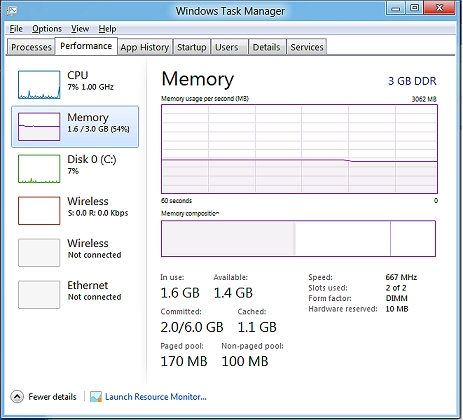Open the Help menu

(107, 29)
